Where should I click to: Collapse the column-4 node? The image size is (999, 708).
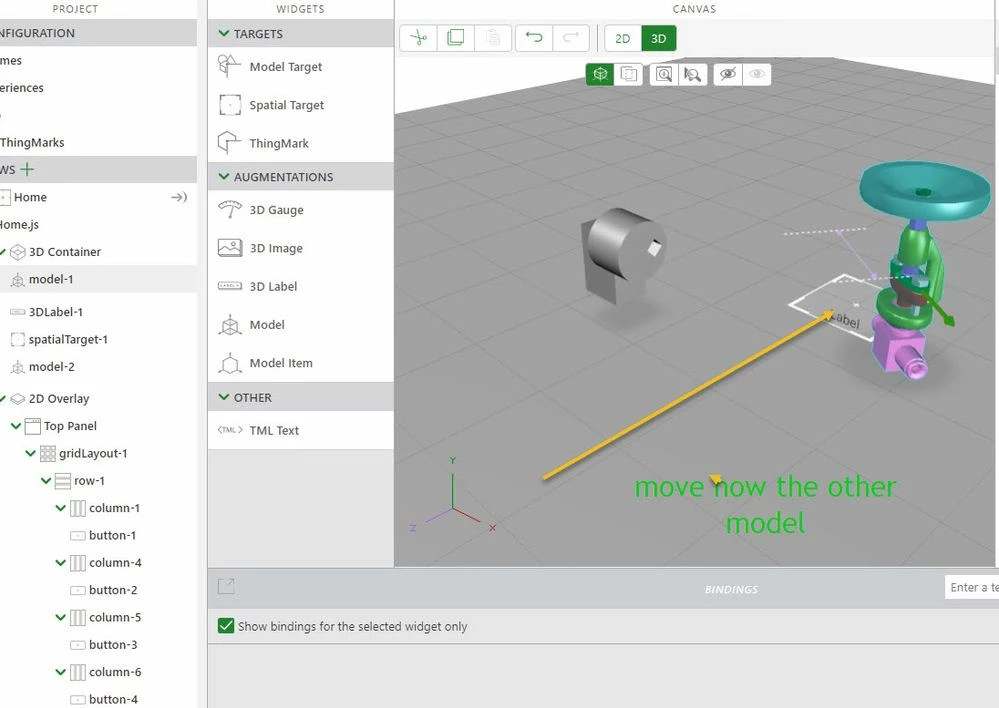61,562
